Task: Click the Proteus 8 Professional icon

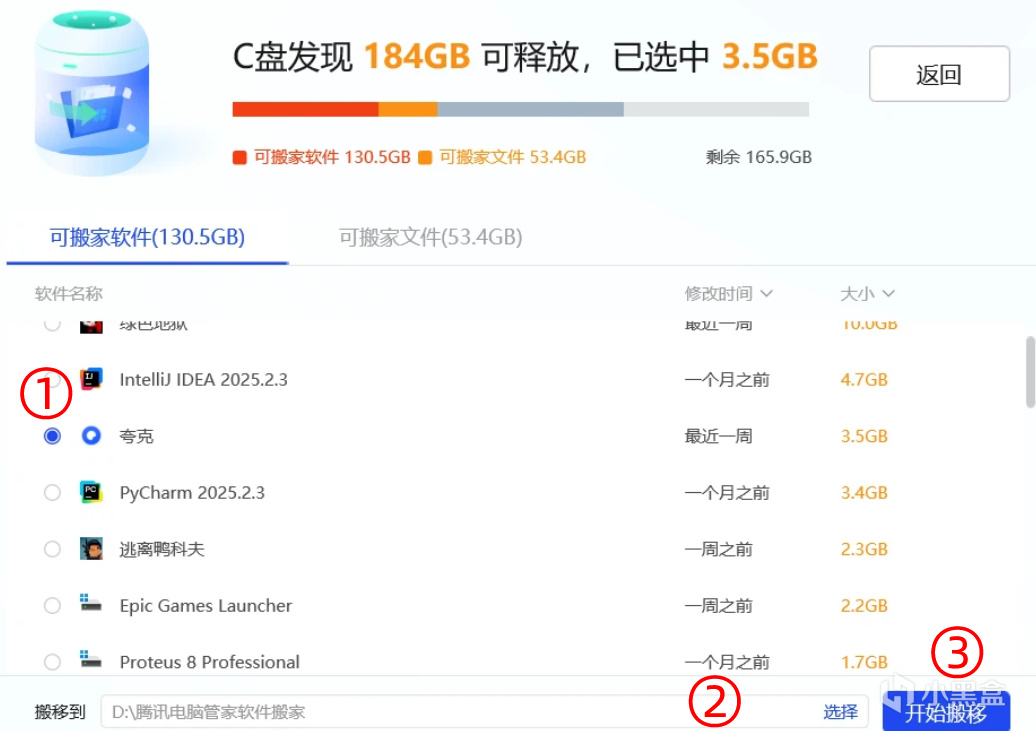Action: tap(91, 659)
